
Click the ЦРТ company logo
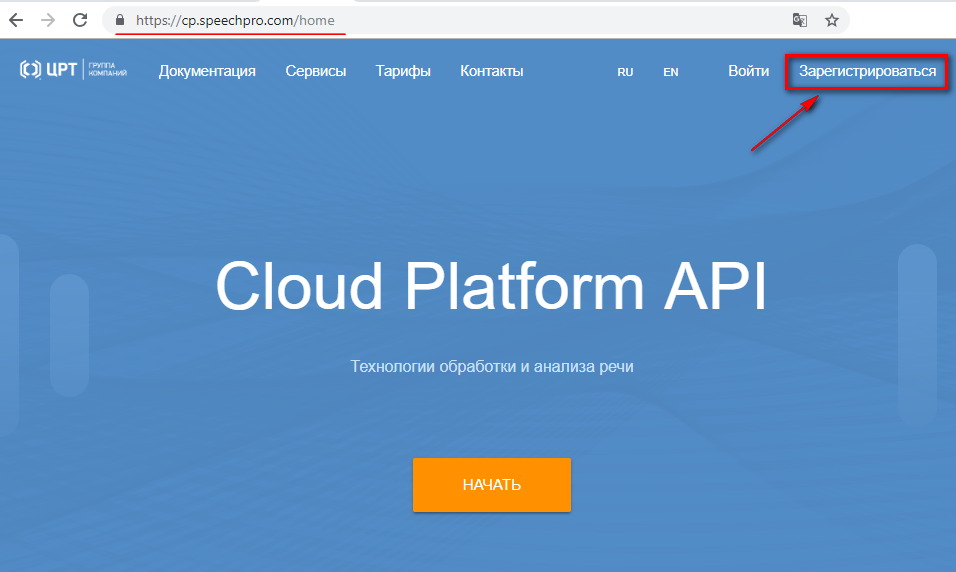tap(73, 70)
